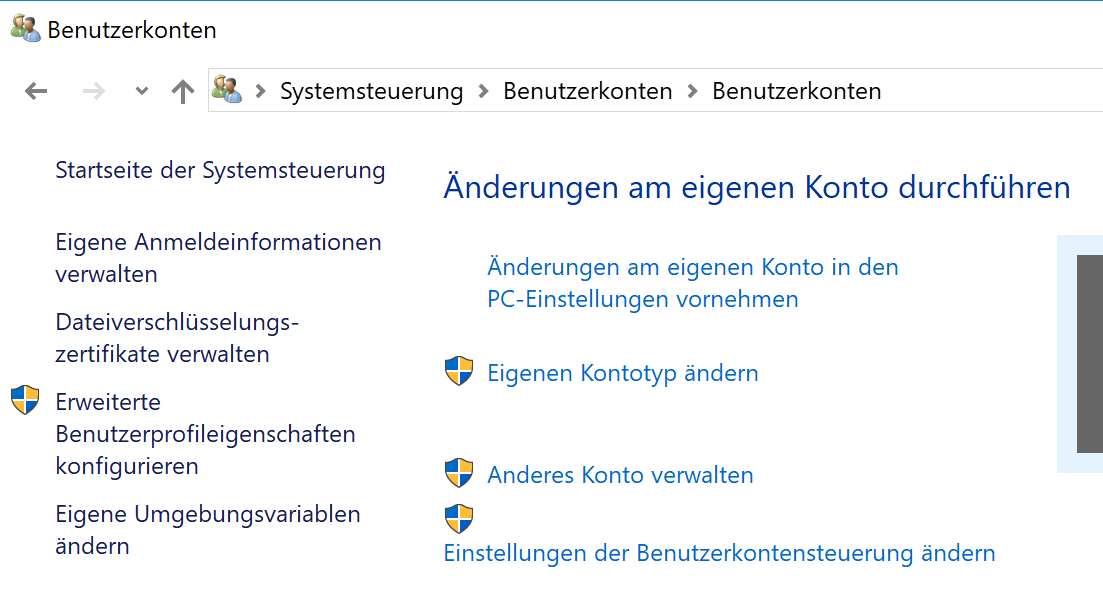
Task: Click the Benutzerkonten window title icon
Action: click(26, 29)
